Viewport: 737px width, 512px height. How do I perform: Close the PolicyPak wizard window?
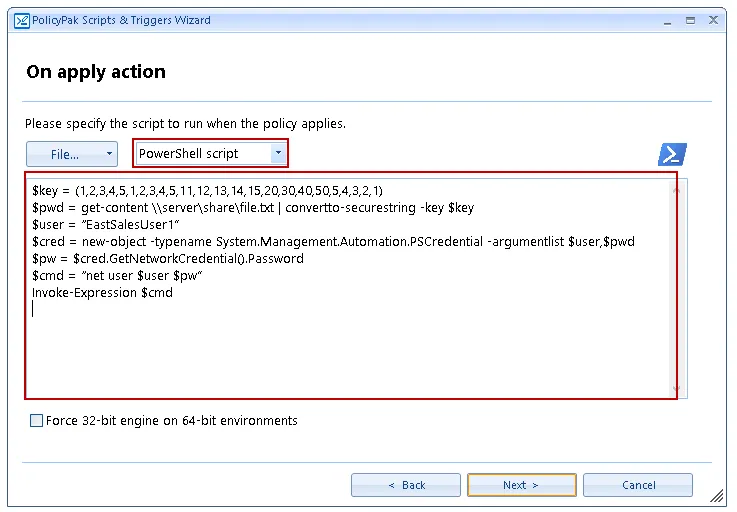713,20
